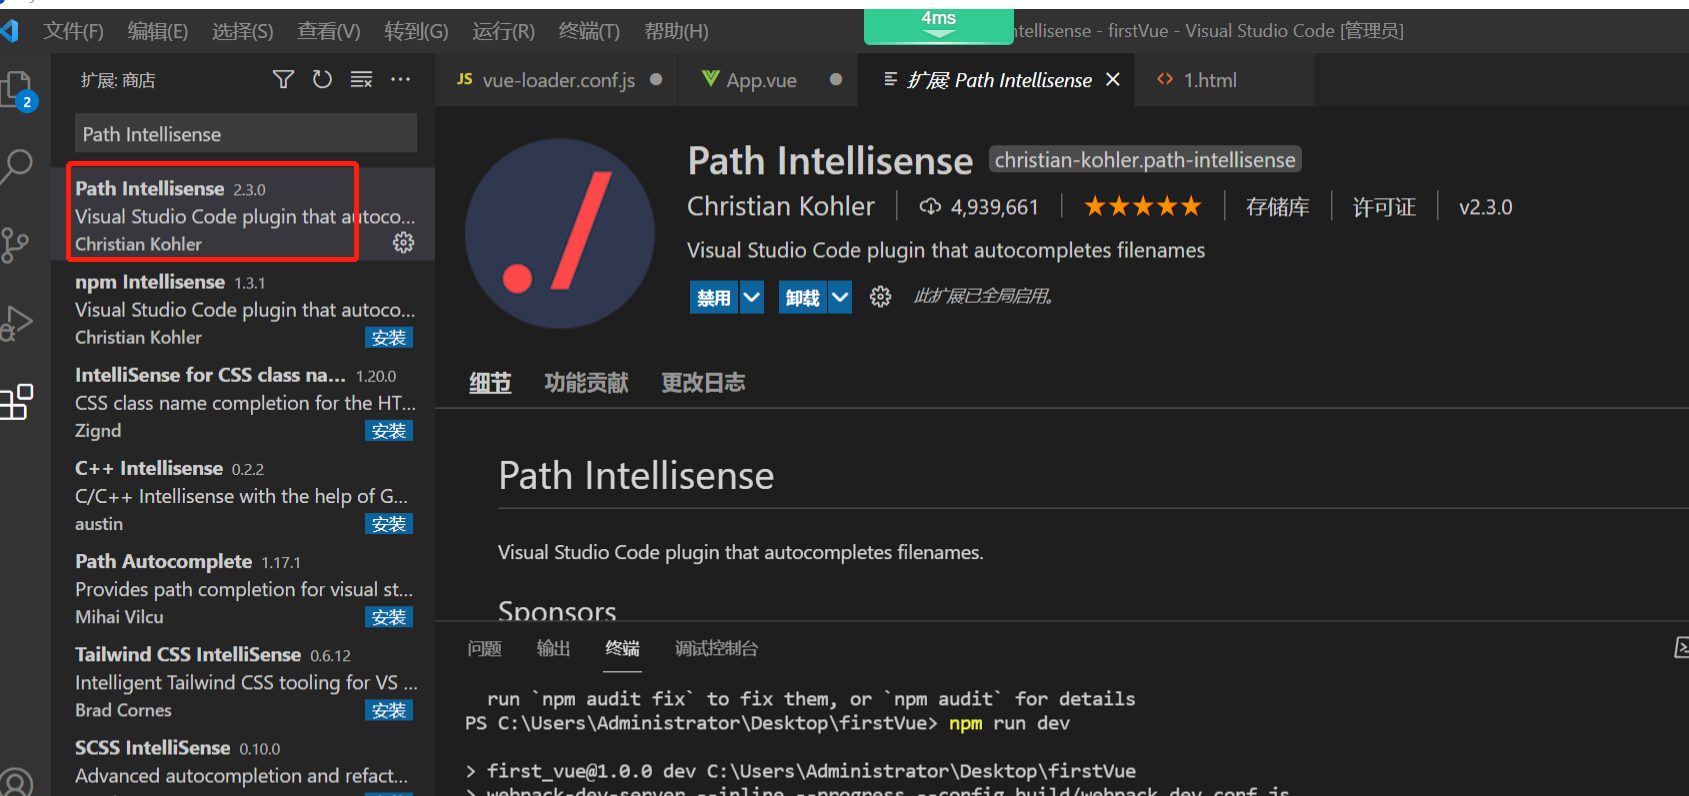Switch to vue-loader.conf.js tab
Screen dimensions: 1689x796
click(556, 79)
